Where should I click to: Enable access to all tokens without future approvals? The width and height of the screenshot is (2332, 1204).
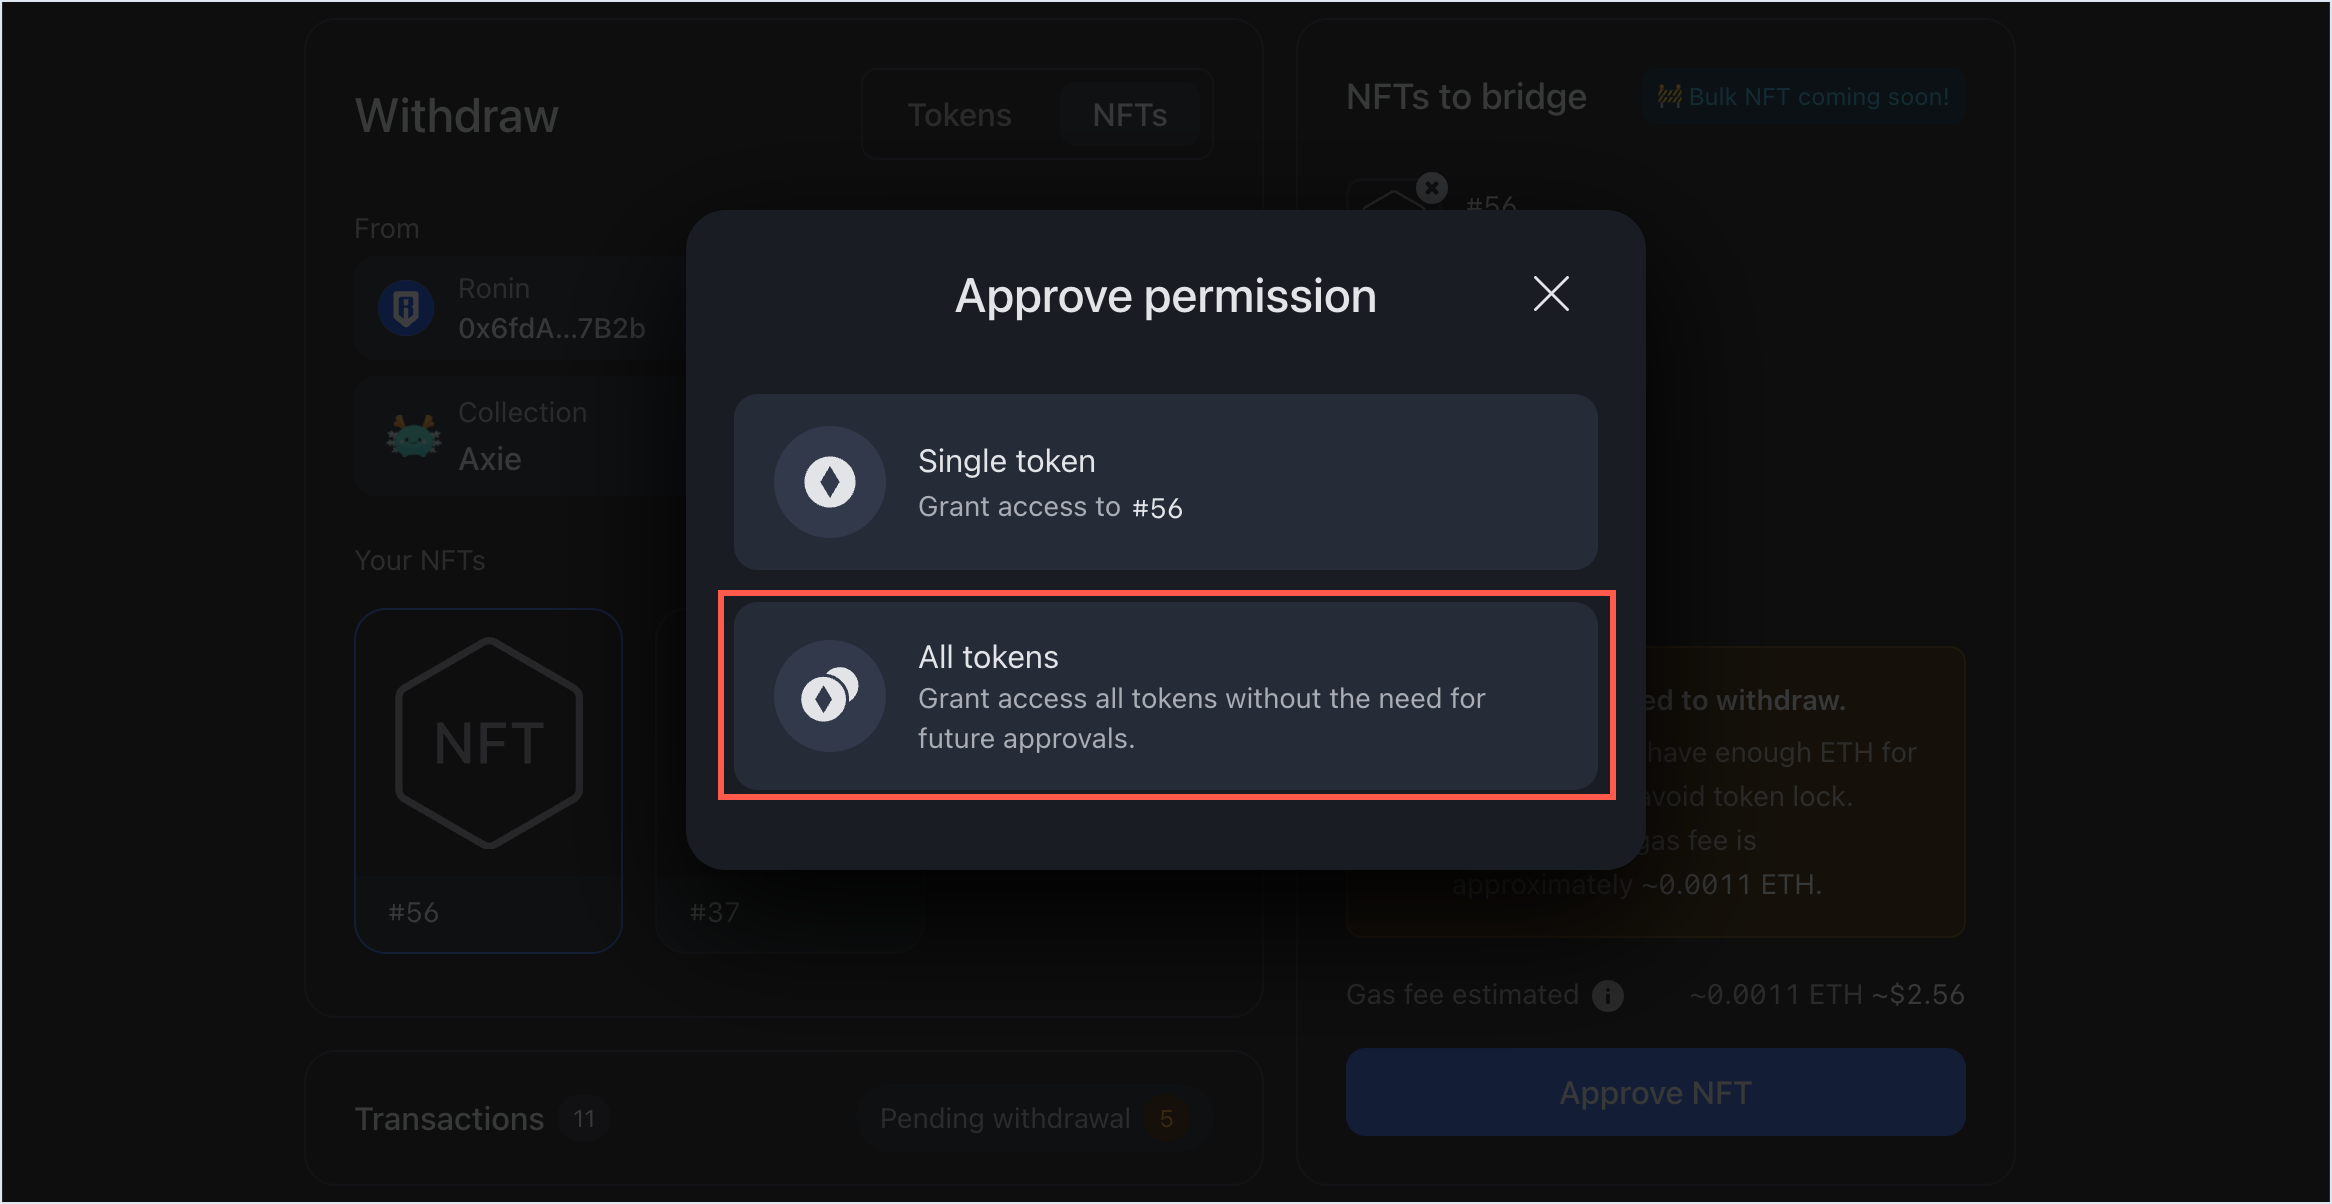pos(1164,694)
